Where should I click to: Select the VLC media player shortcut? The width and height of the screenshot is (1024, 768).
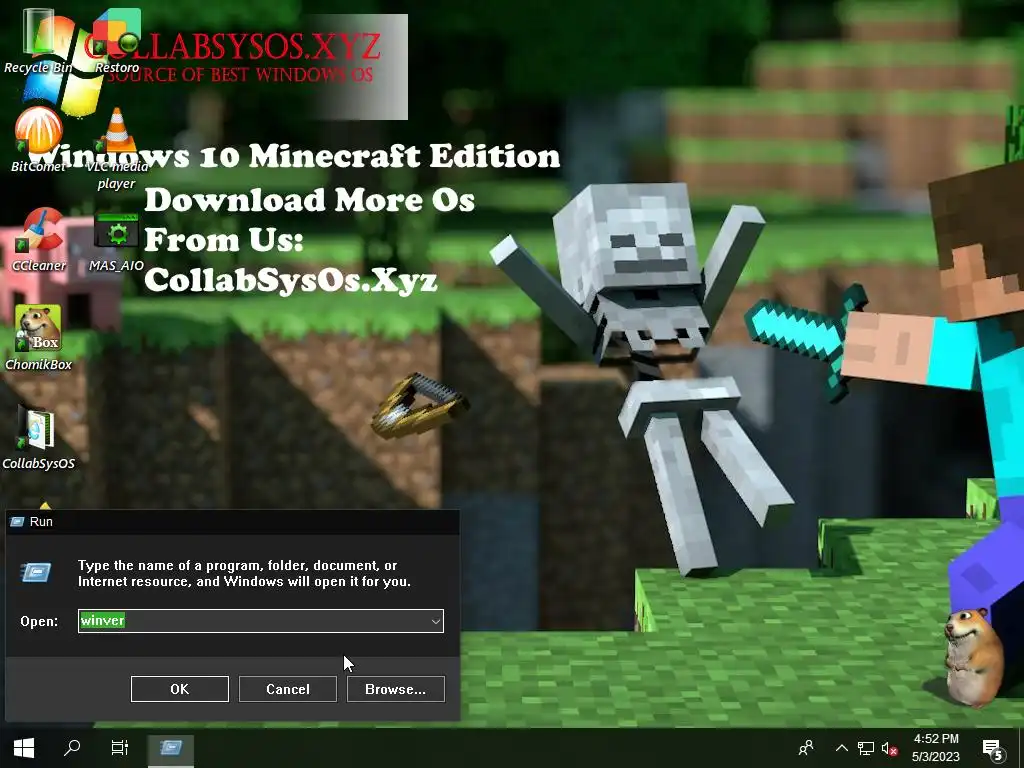pos(116,149)
